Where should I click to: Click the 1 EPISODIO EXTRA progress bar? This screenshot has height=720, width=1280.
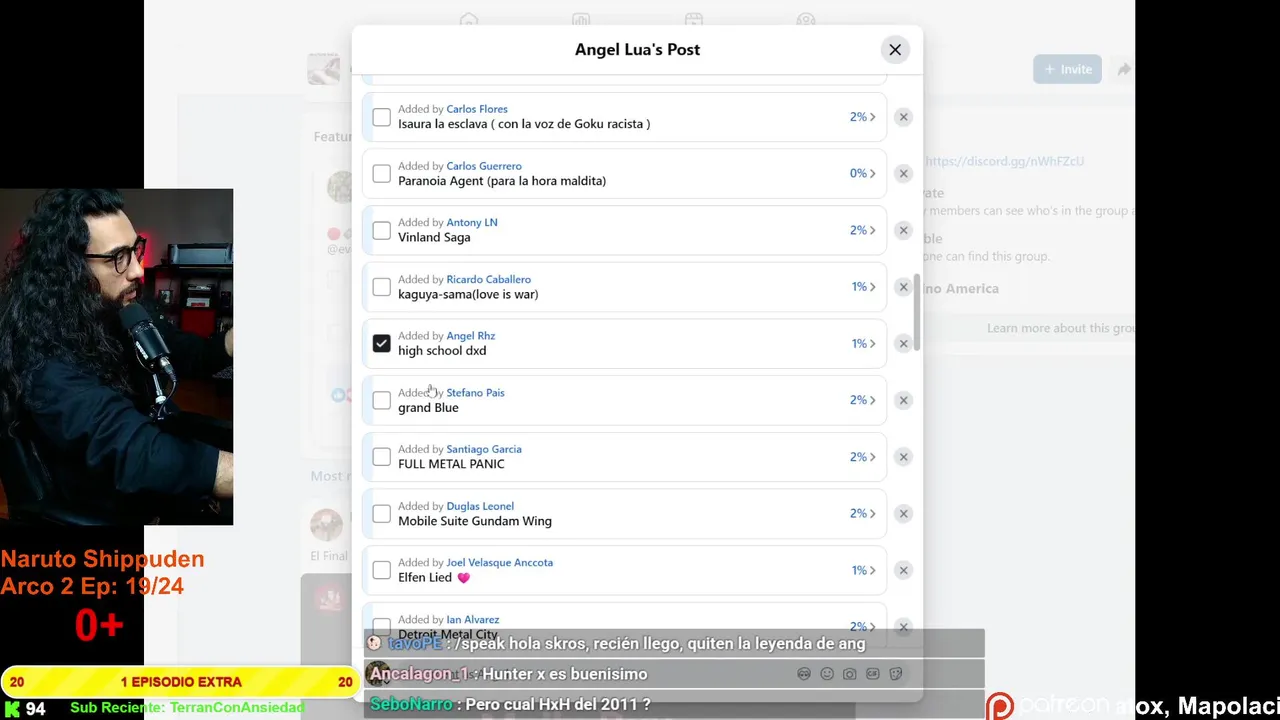tap(180, 682)
